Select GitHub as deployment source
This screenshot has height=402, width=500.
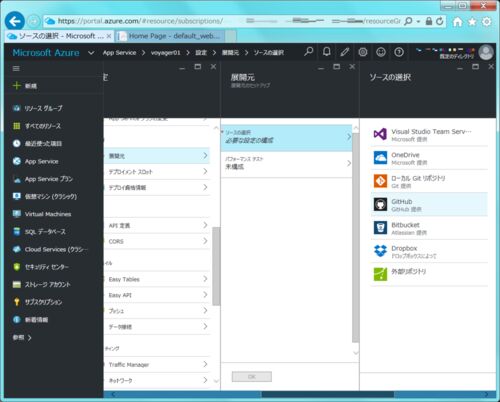pyautogui.click(x=429, y=205)
